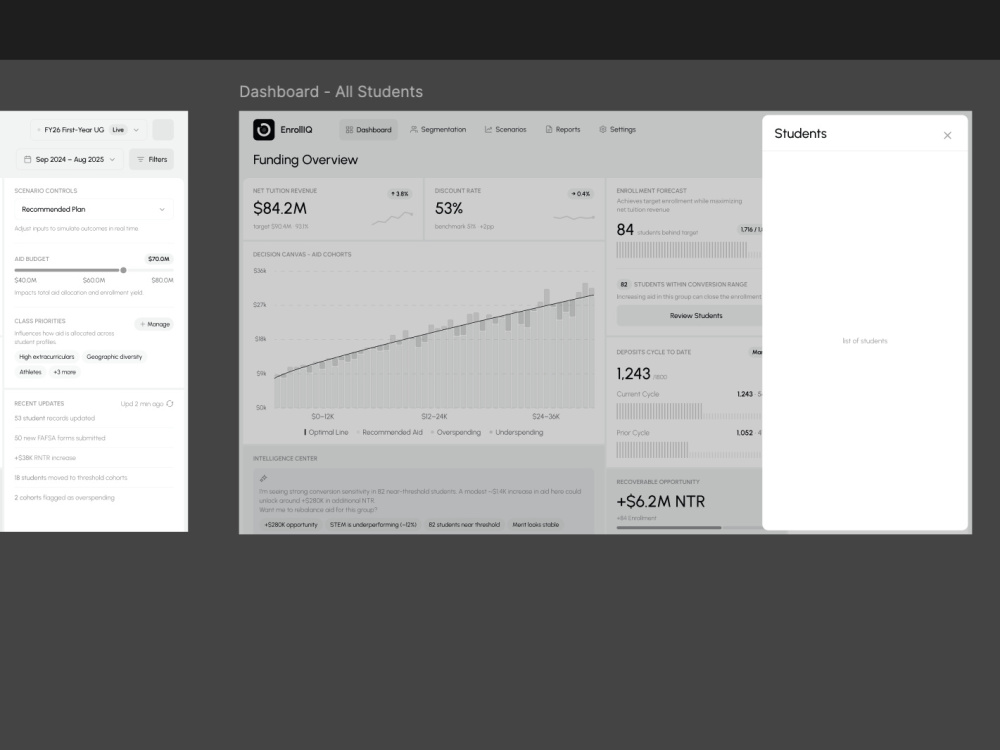The image size is (1000, 750).
Task: Select the Dashboard - All Students frame title
Action: click(331, 92)
